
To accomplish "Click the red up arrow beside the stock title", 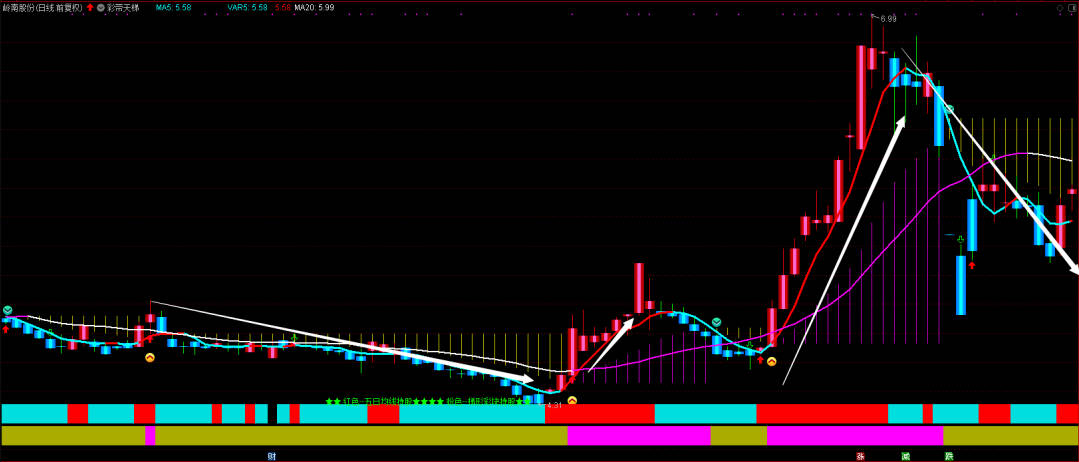I will (x=89, y=7).
